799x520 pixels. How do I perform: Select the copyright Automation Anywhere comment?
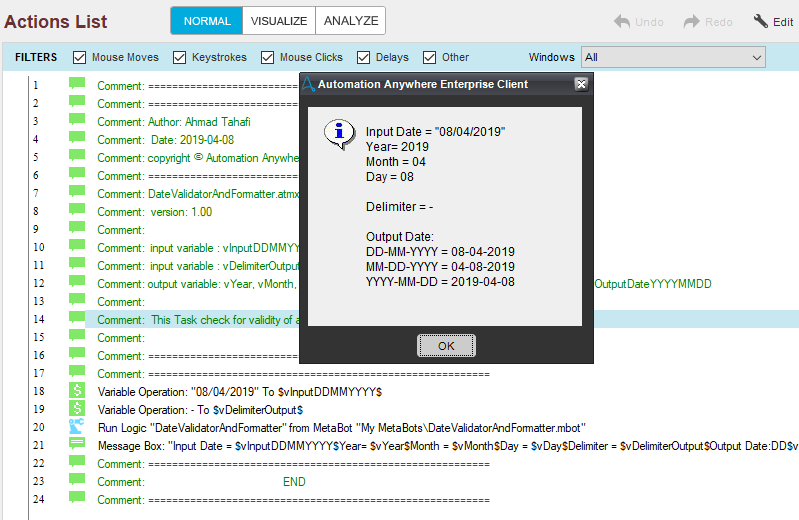pos(198,158)
